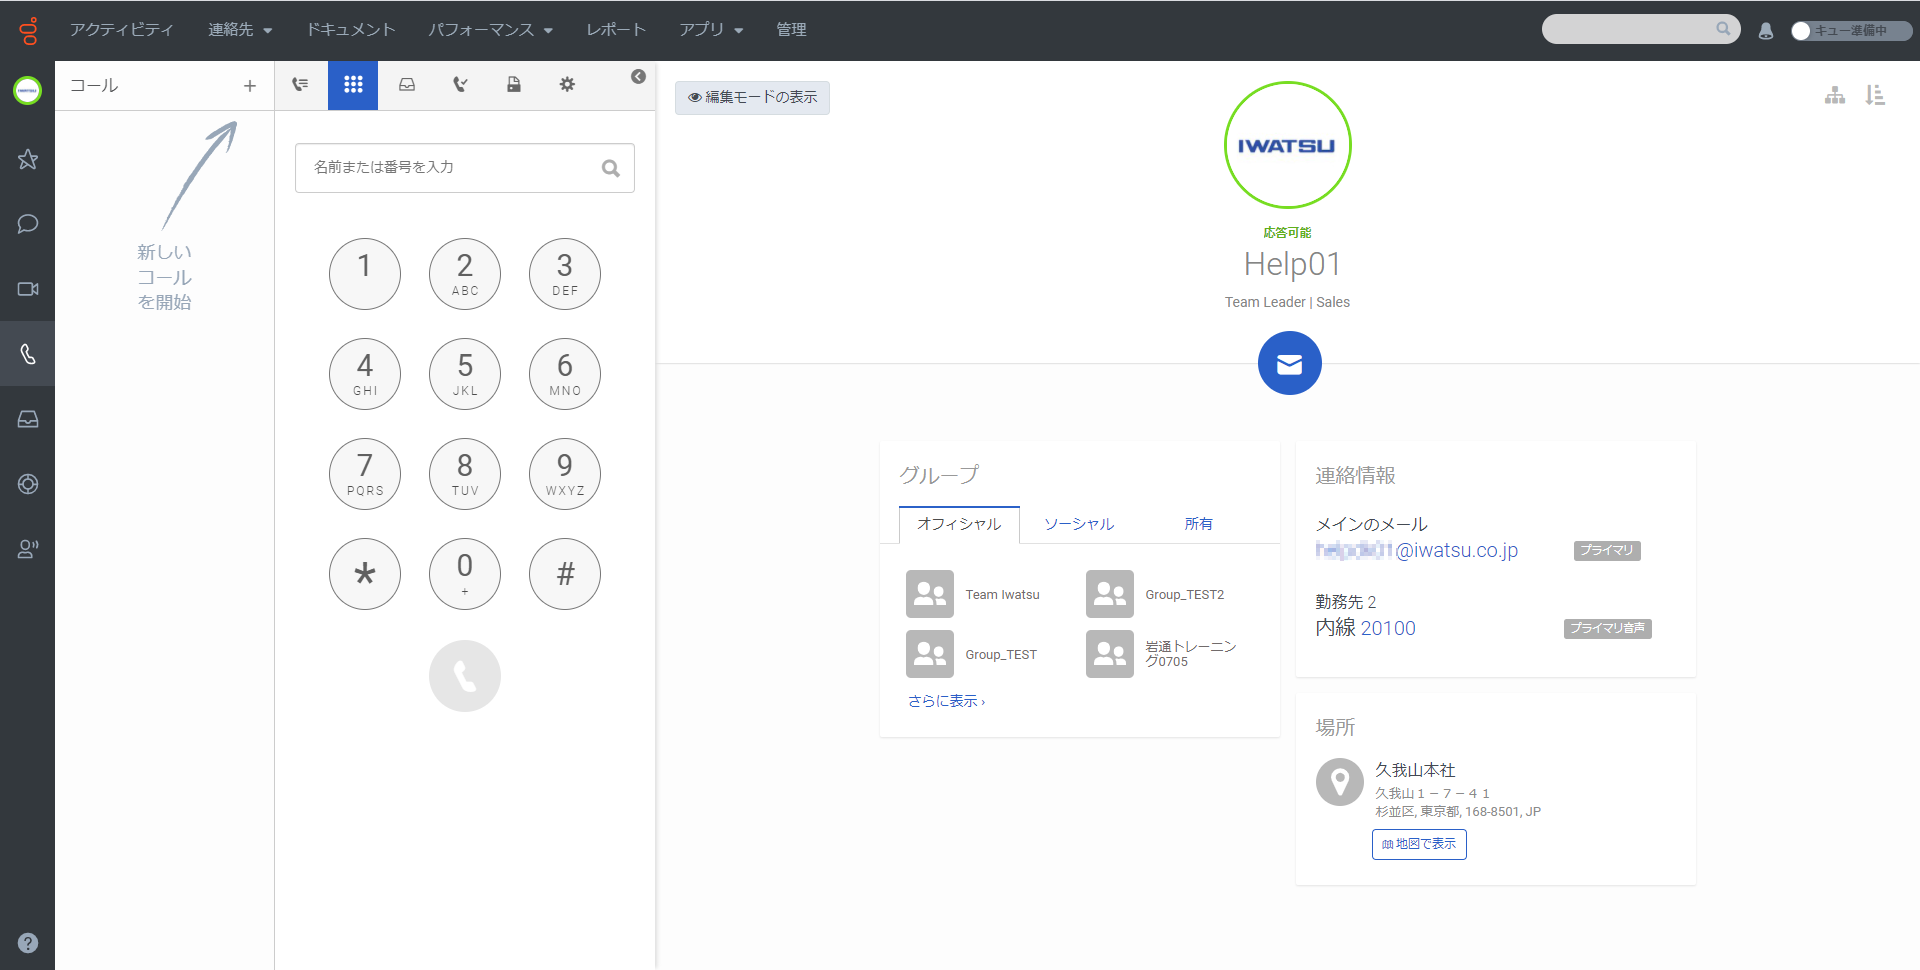Open organization hierarchy chart icon
The width and height of the screenshot is (1920, 970).
tap(1835, 95)
